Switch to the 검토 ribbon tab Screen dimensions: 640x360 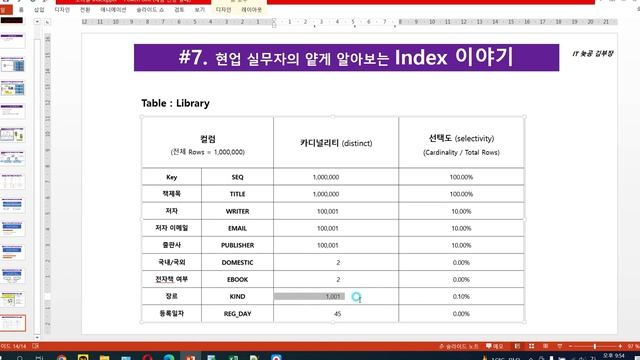pos(179,9)
